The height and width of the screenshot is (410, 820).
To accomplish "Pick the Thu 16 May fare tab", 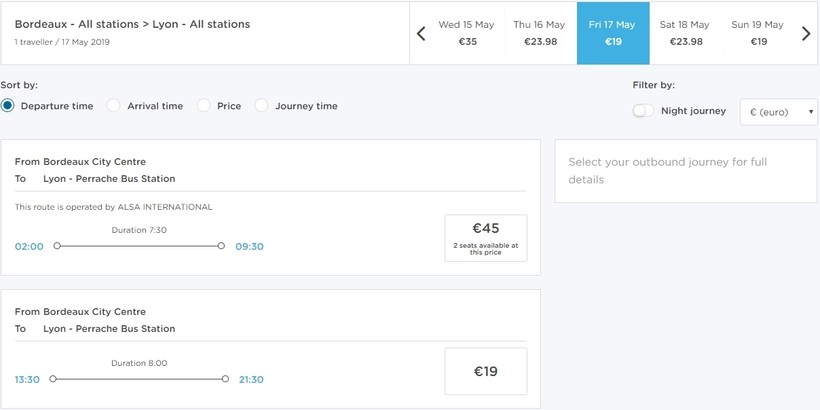I will click(x=540, y=33).
